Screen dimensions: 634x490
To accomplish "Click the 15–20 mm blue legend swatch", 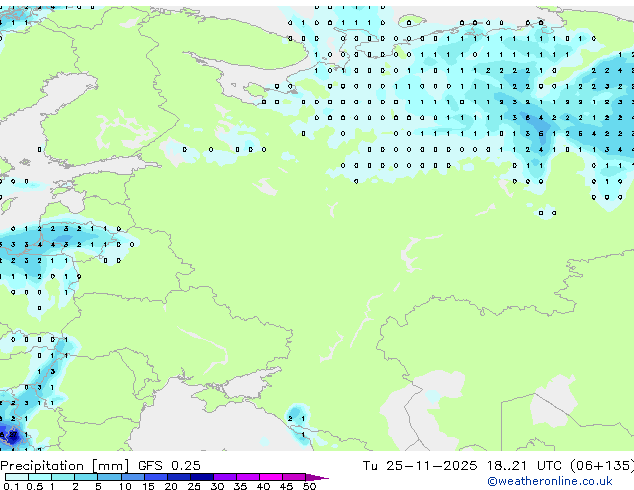I will point(155,477).
